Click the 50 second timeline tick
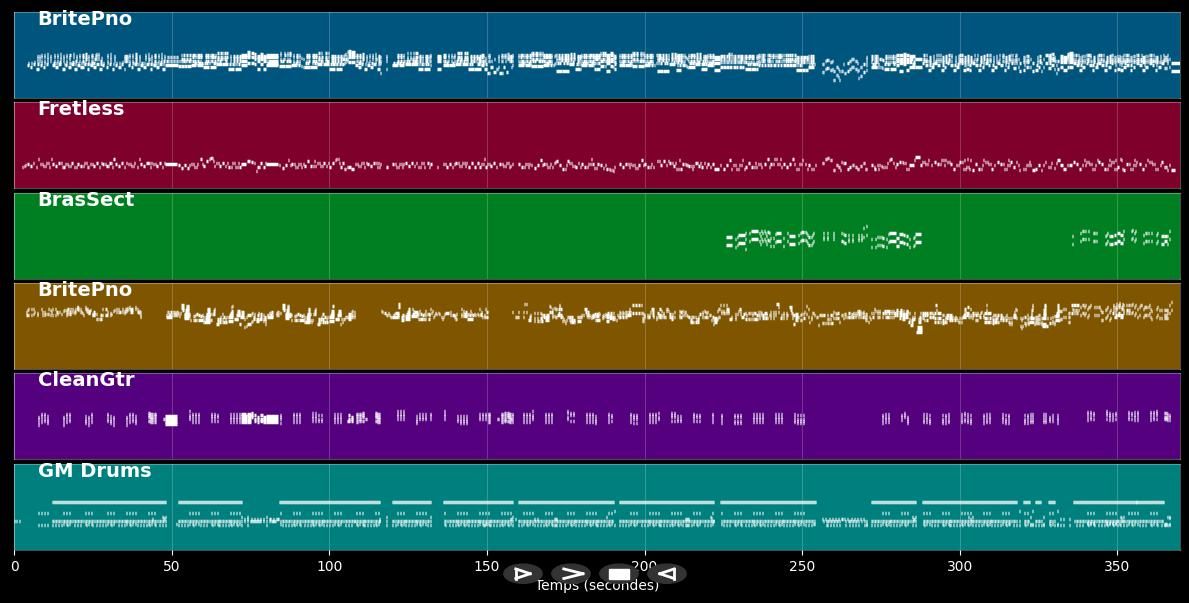This screenshot has width=1189, height=603. point(172,567)
